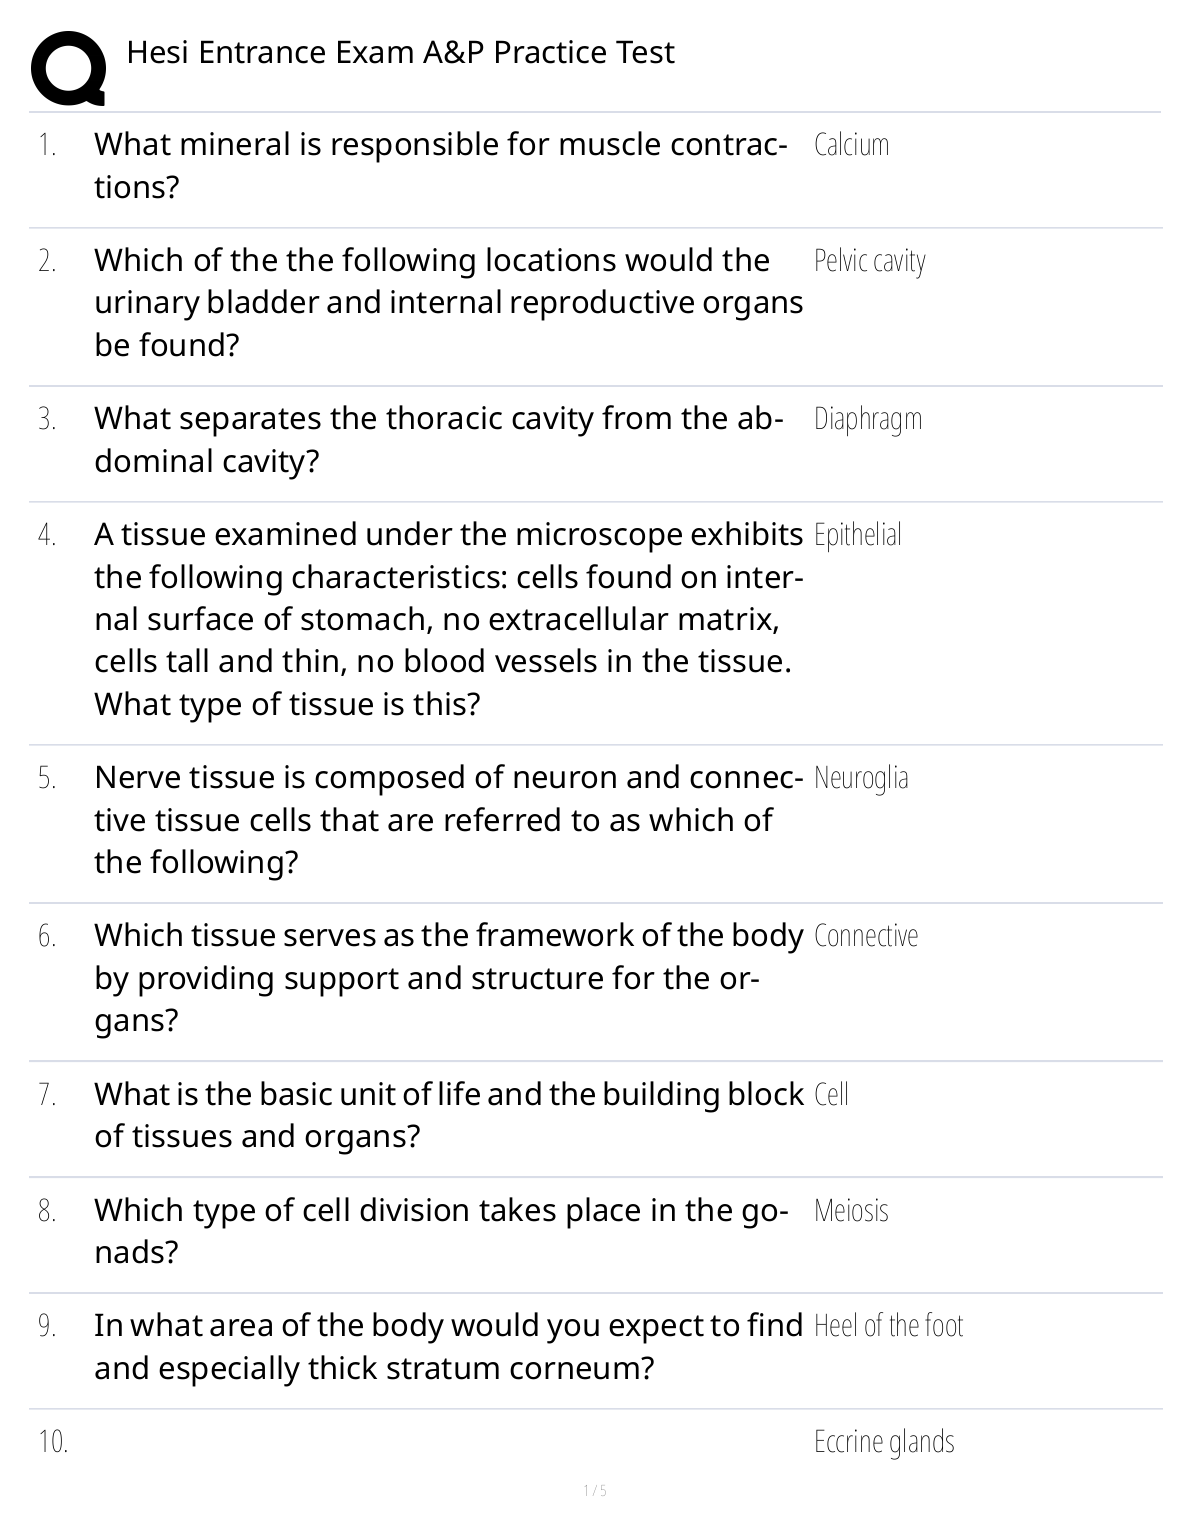Viewport: 1190px width, 1540px height.
Task: Click the body framework tissue question
Action: (448, 977)
